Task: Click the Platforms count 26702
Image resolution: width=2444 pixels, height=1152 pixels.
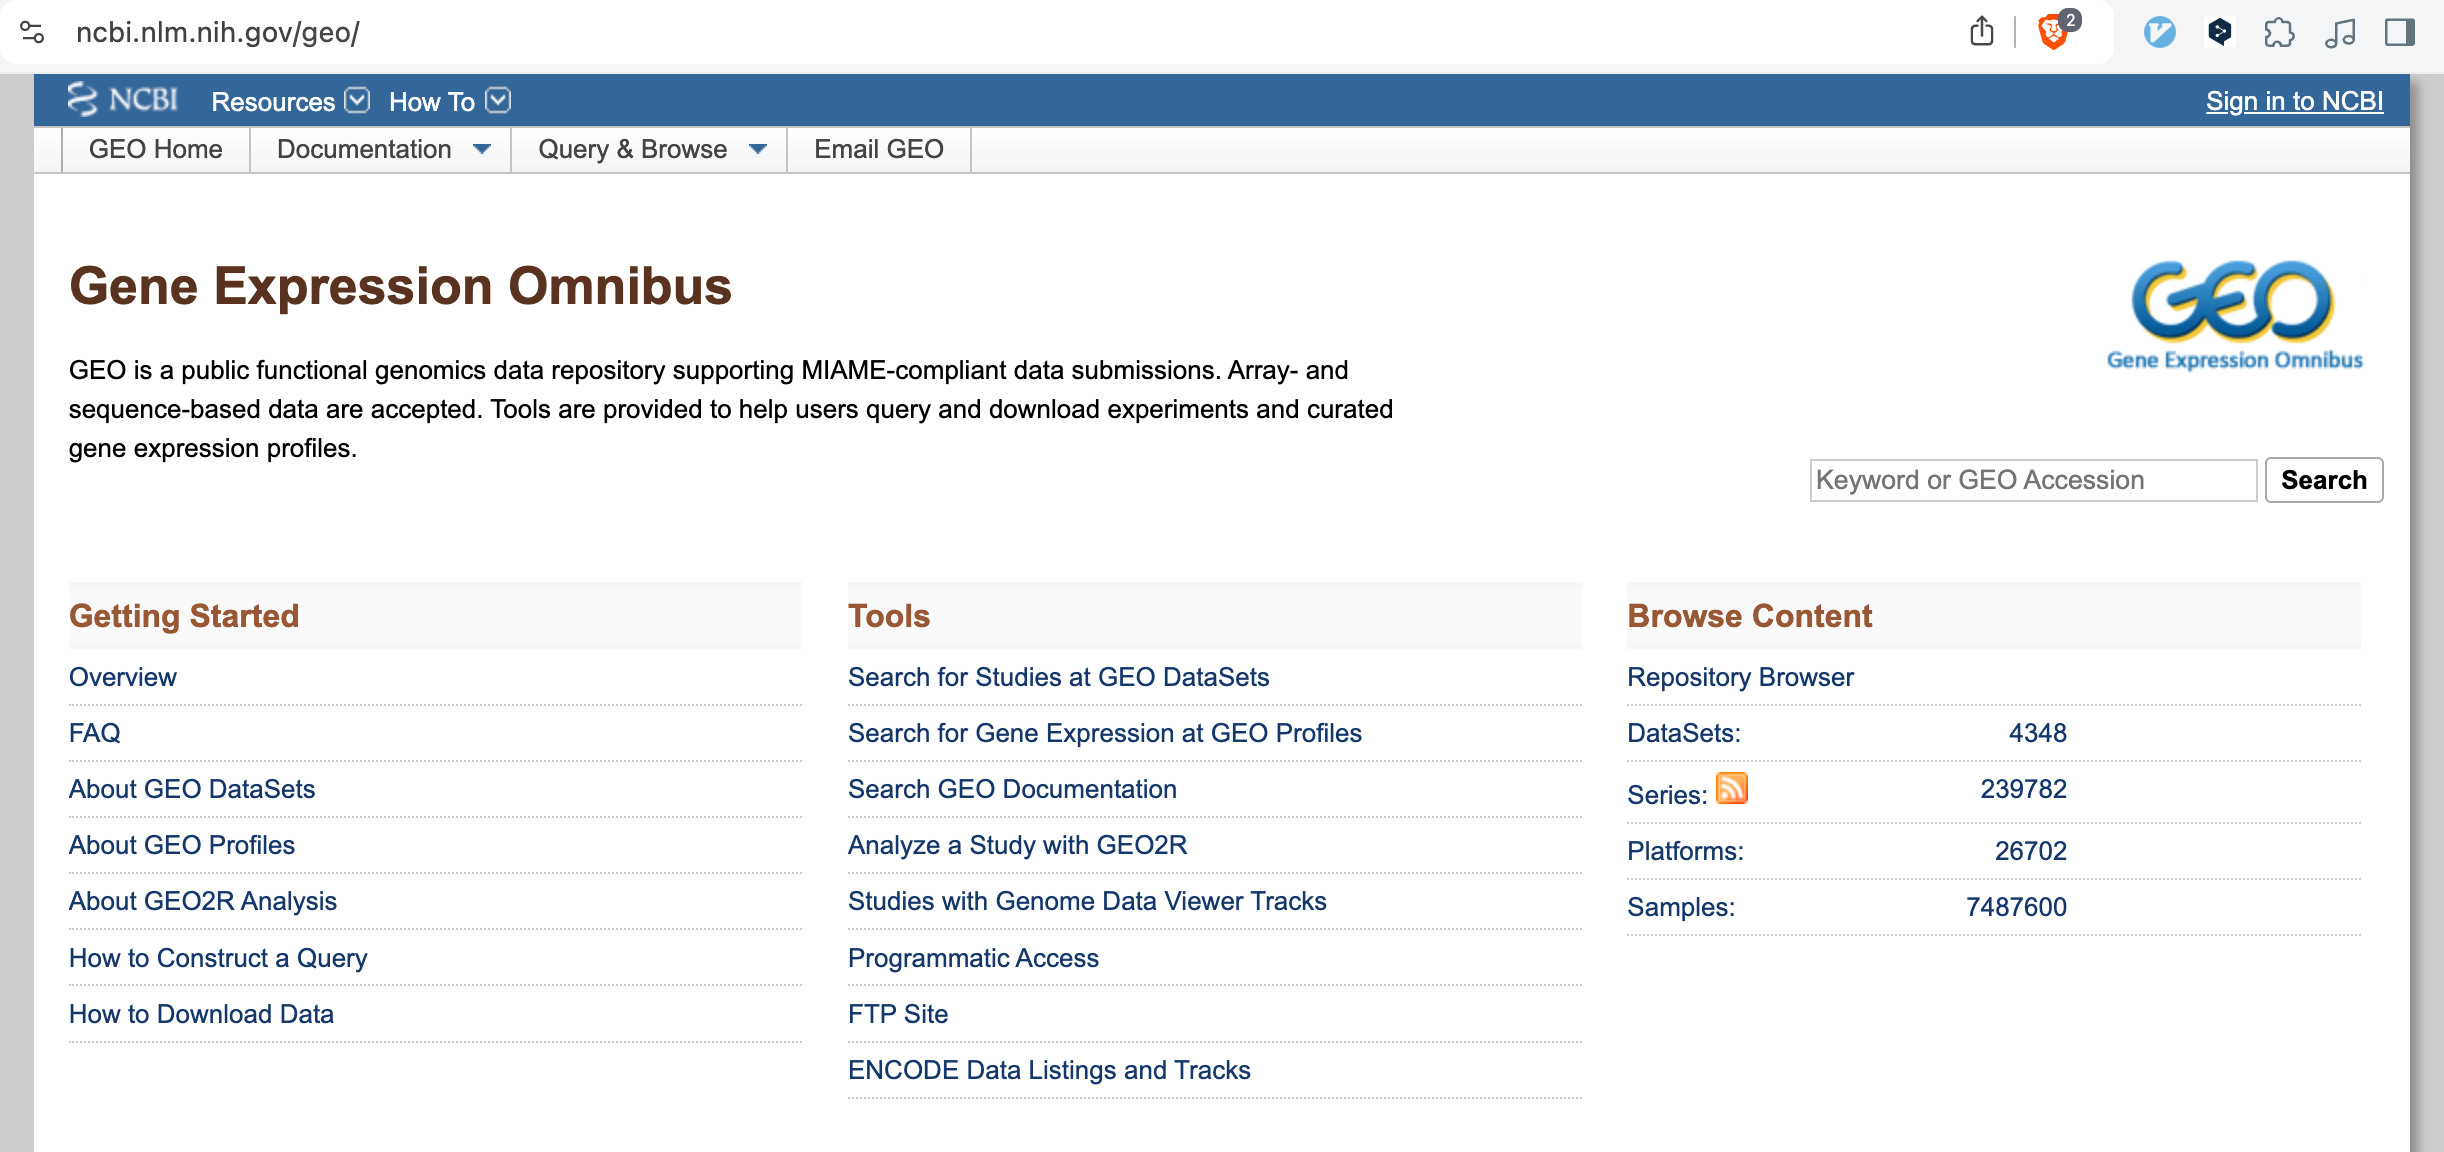Action: pos(2030,851)
